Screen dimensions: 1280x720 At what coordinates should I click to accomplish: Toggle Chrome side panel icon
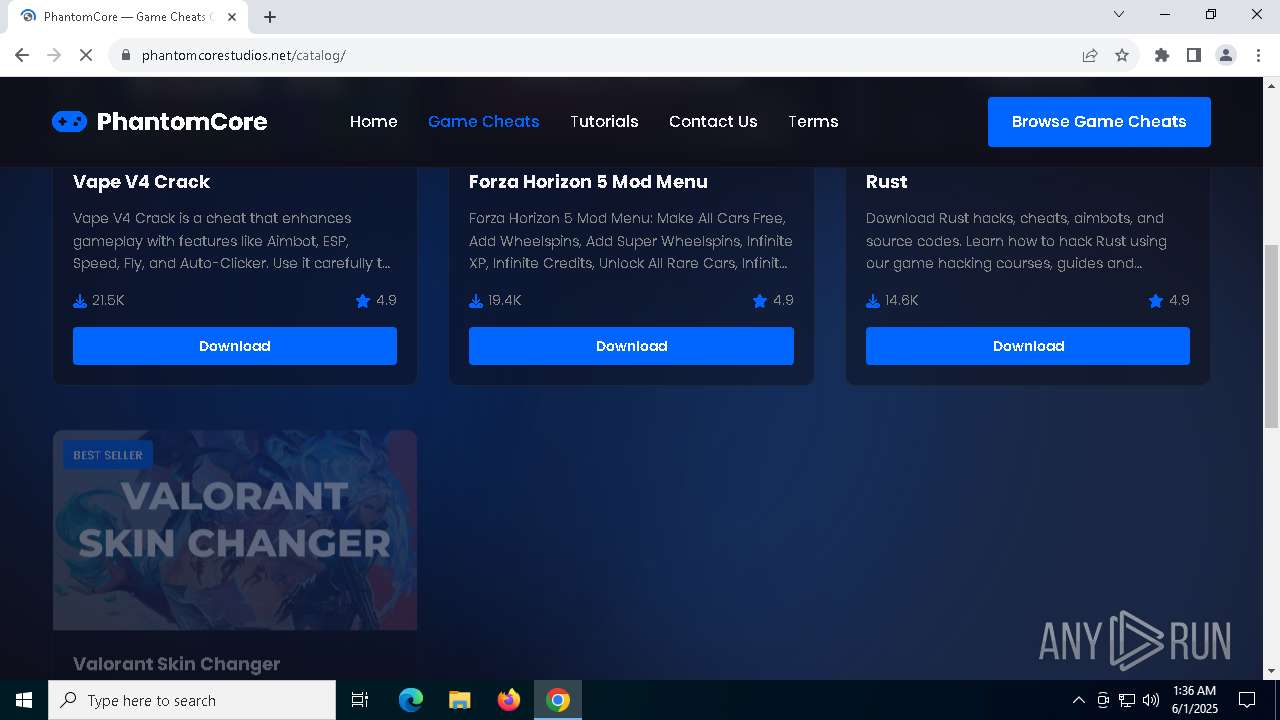point(1194,55)
